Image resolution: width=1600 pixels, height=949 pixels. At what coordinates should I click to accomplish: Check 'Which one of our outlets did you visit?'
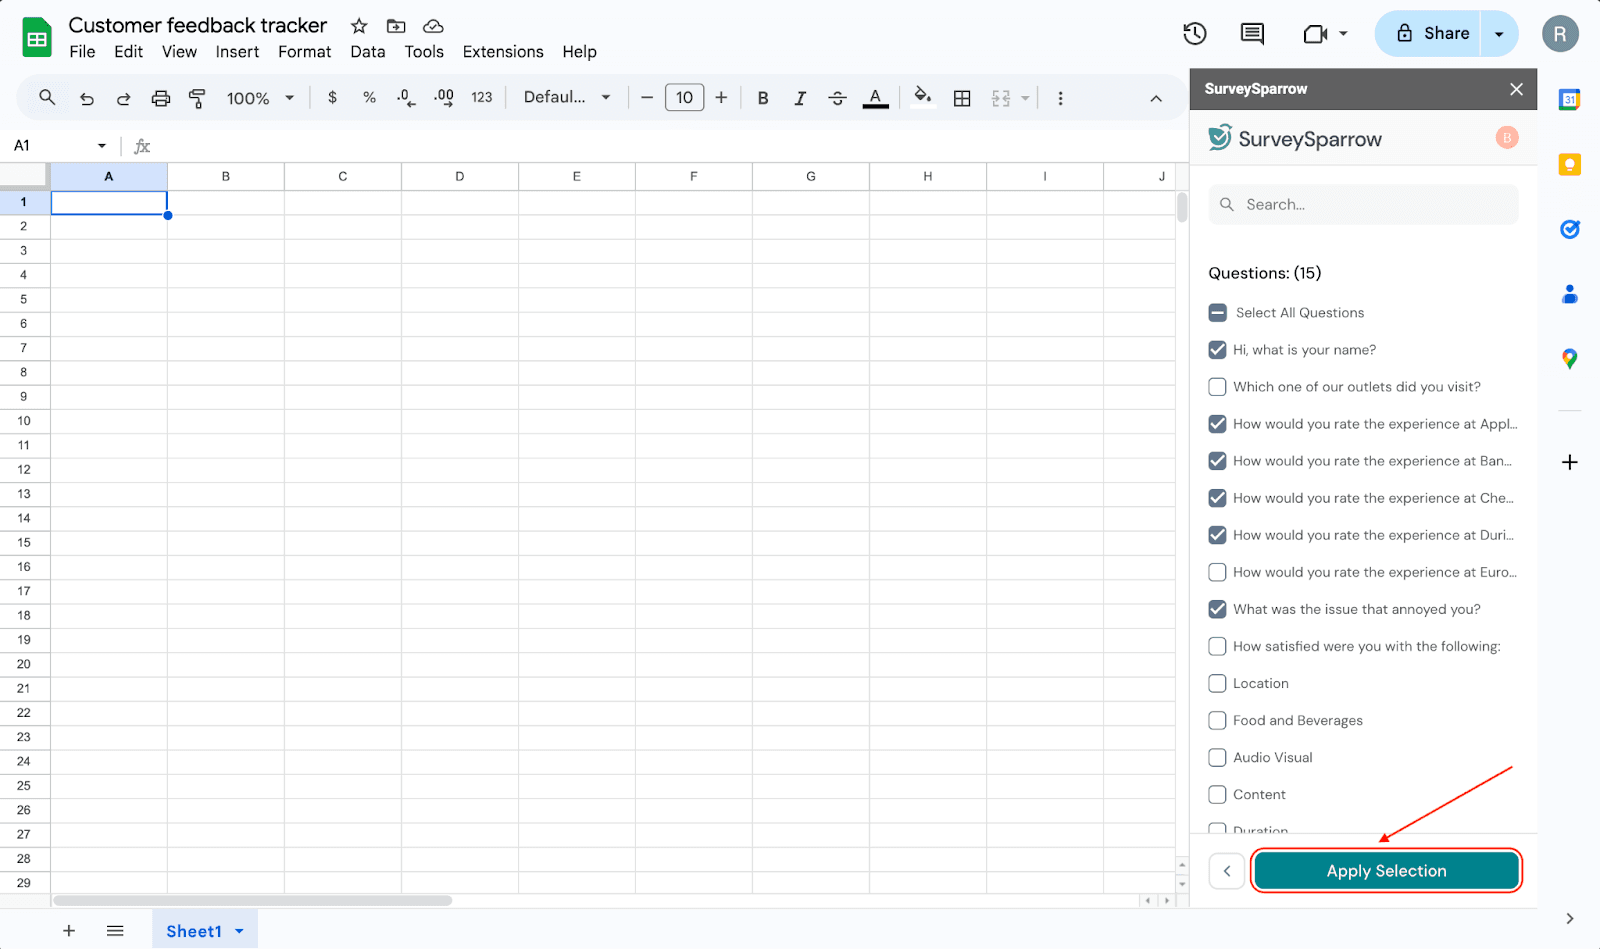(1217, 387)
